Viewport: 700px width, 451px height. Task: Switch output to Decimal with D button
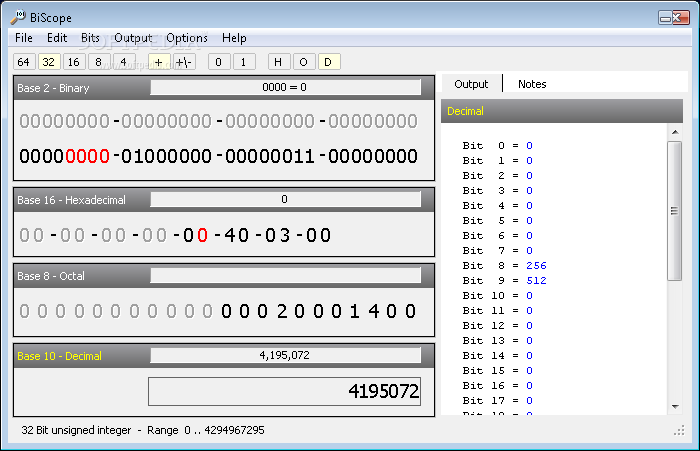click(329, 62)
